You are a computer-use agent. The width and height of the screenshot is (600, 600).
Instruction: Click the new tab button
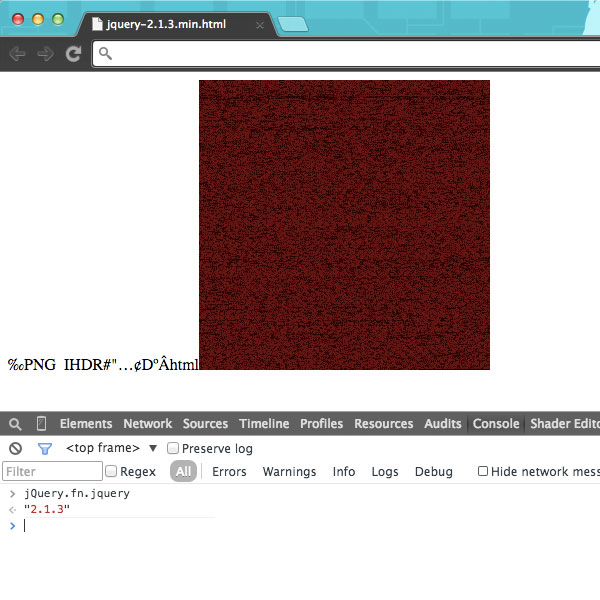tap(291, 23)
